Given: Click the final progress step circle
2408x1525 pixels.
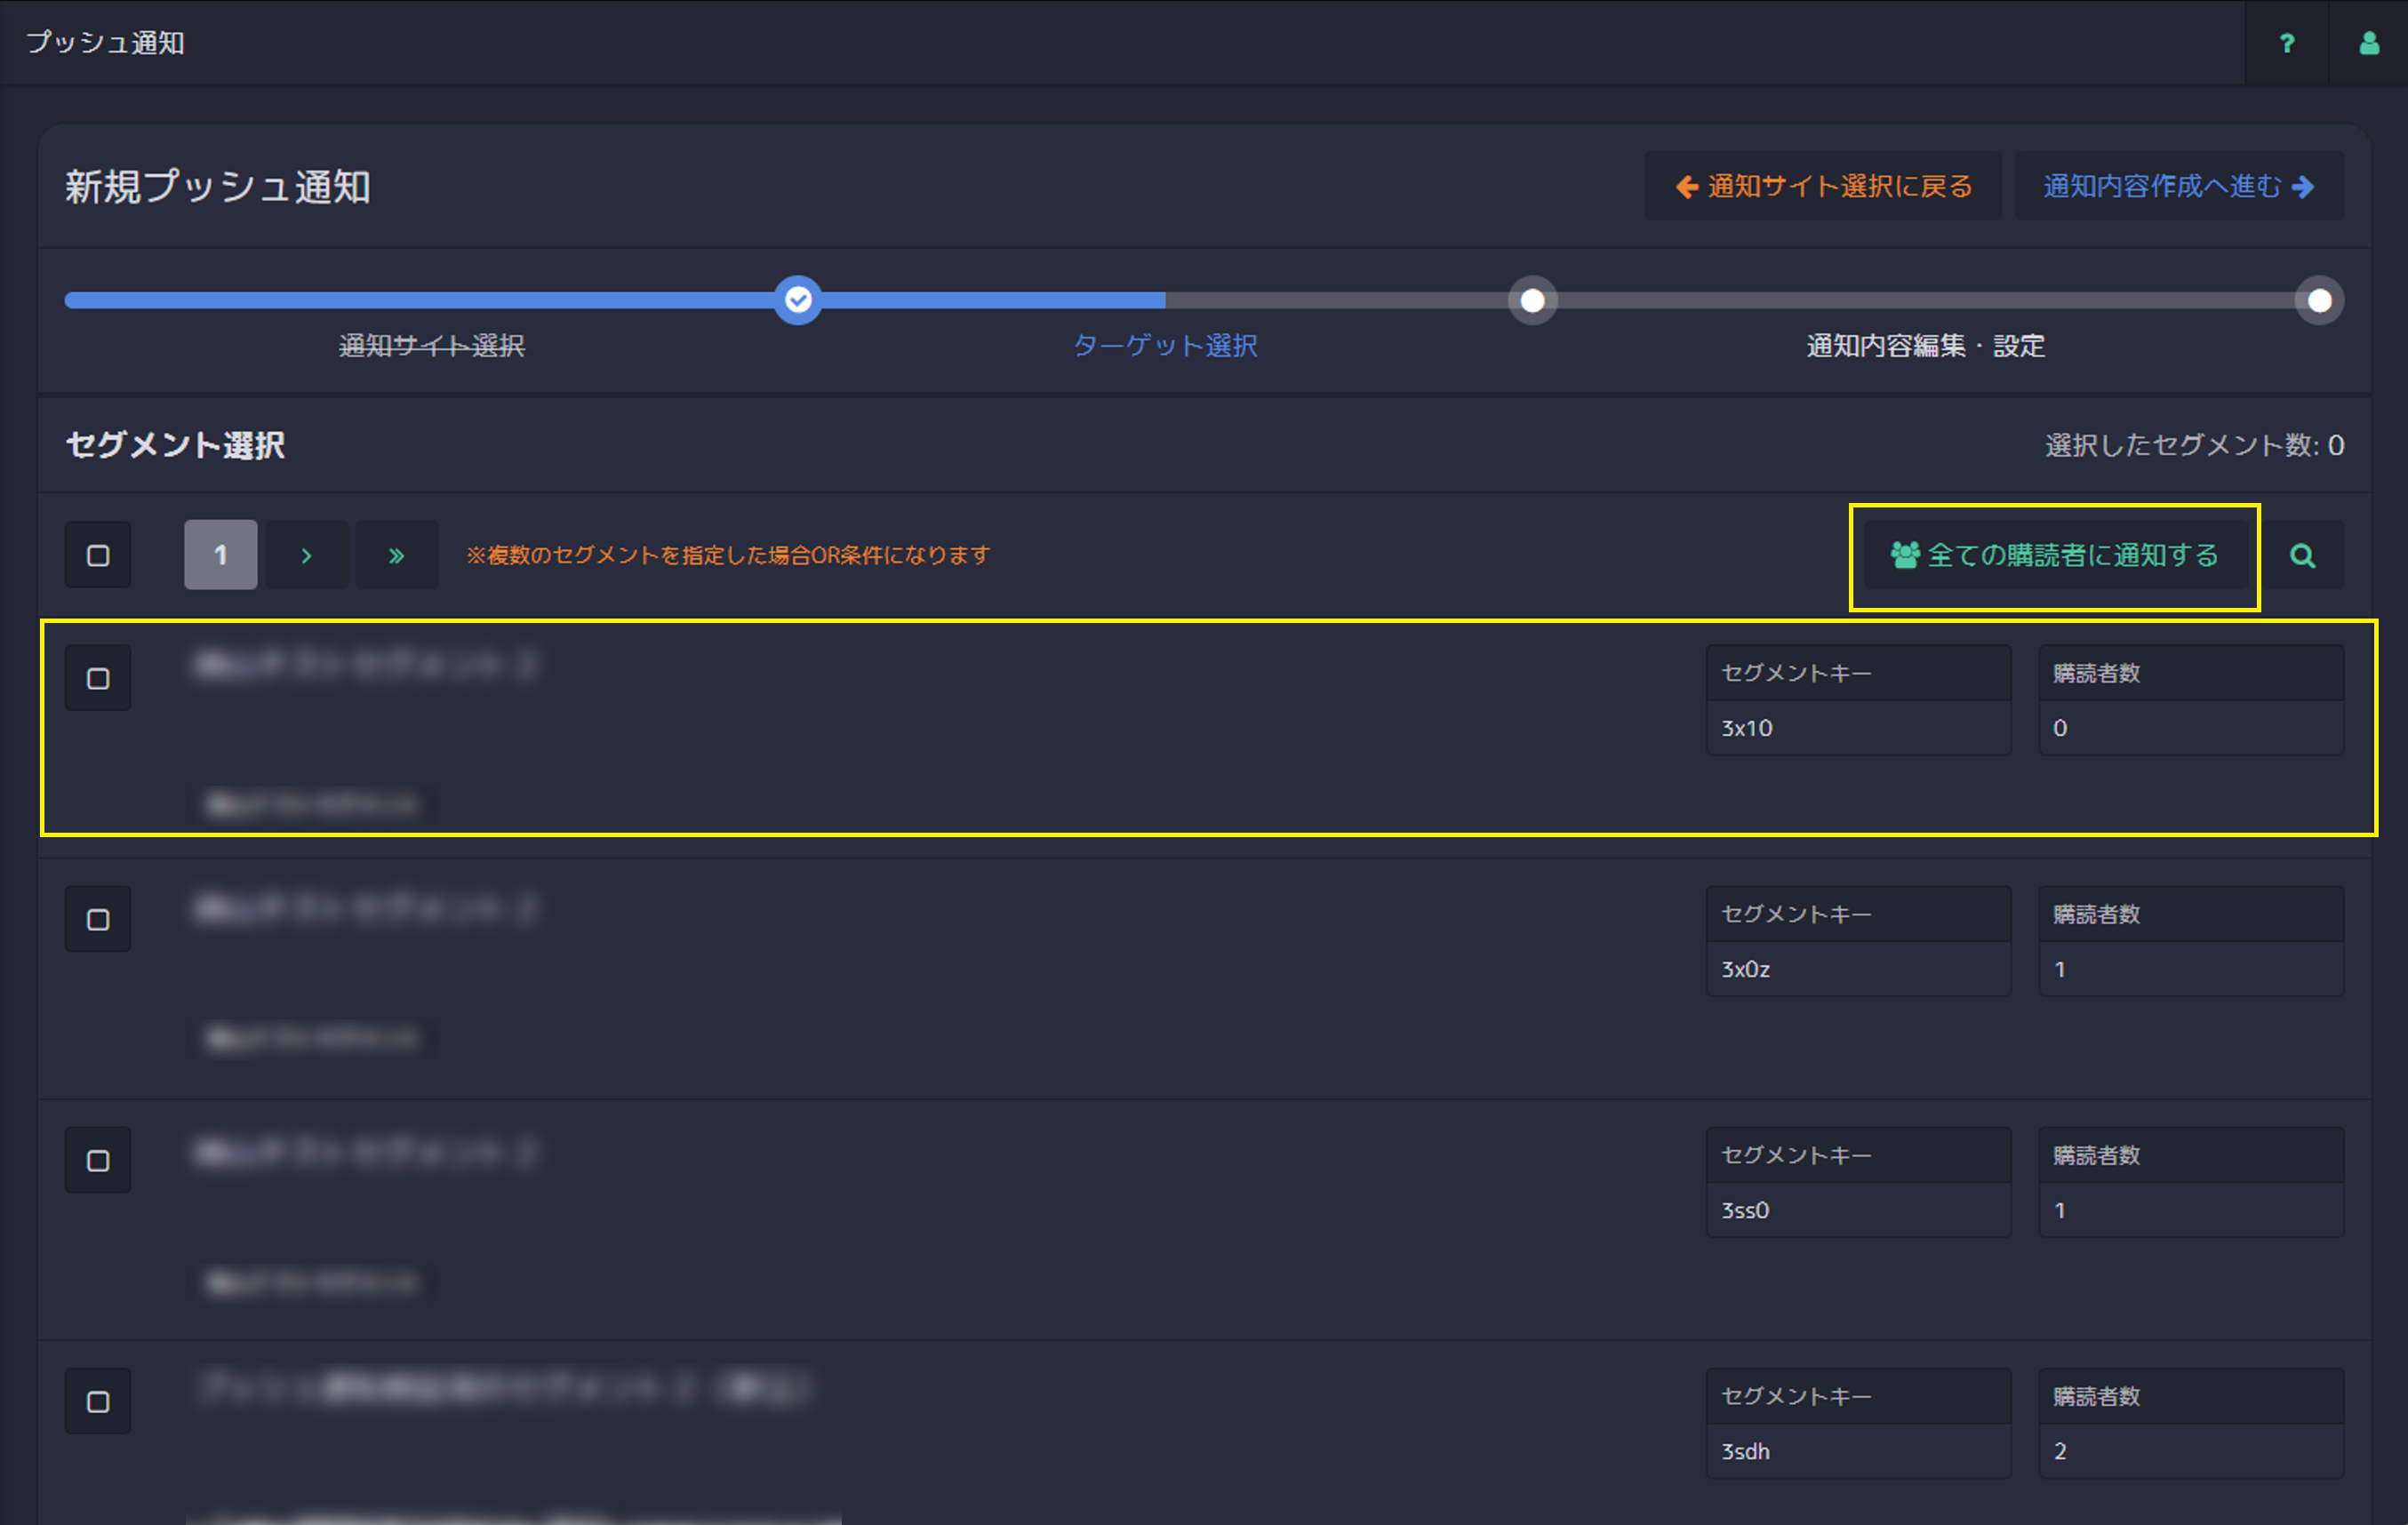Looking at the screenshot, I should (x=2319, y=301).
